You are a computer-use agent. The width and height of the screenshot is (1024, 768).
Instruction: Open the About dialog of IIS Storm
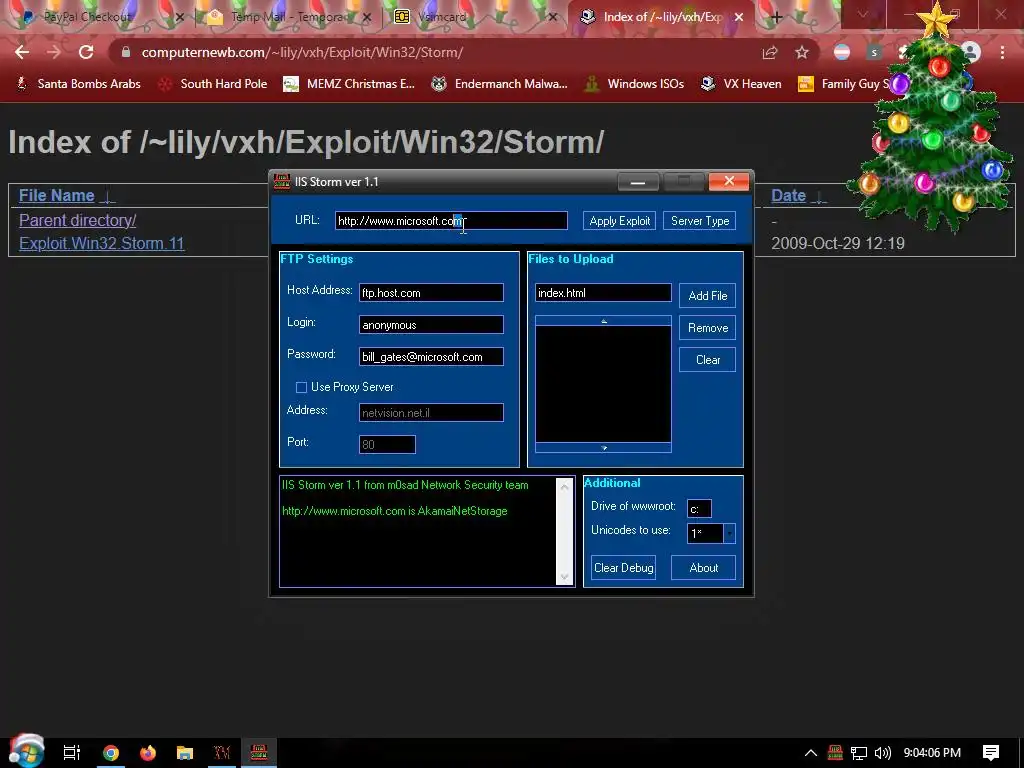click(x=703, y=568)
